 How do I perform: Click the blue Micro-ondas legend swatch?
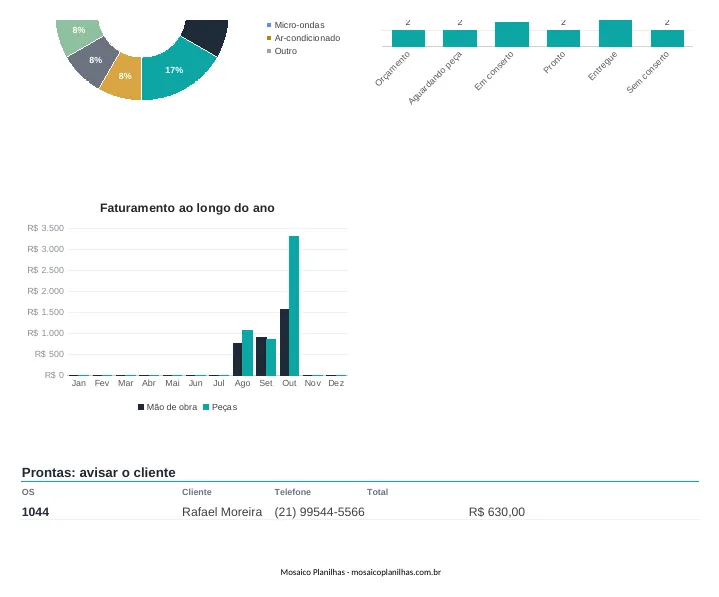(x=269, y=25)
